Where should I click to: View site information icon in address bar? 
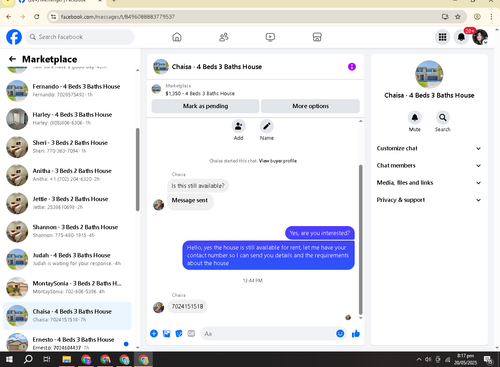click(53, 17)
